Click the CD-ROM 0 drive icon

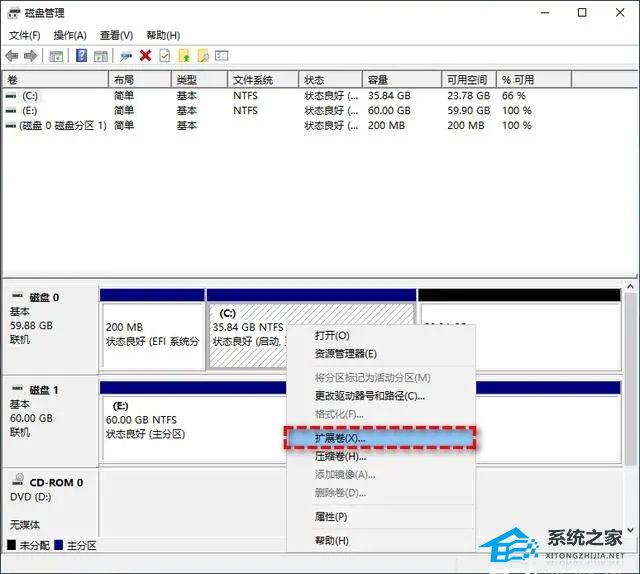(x=18, y=479)
